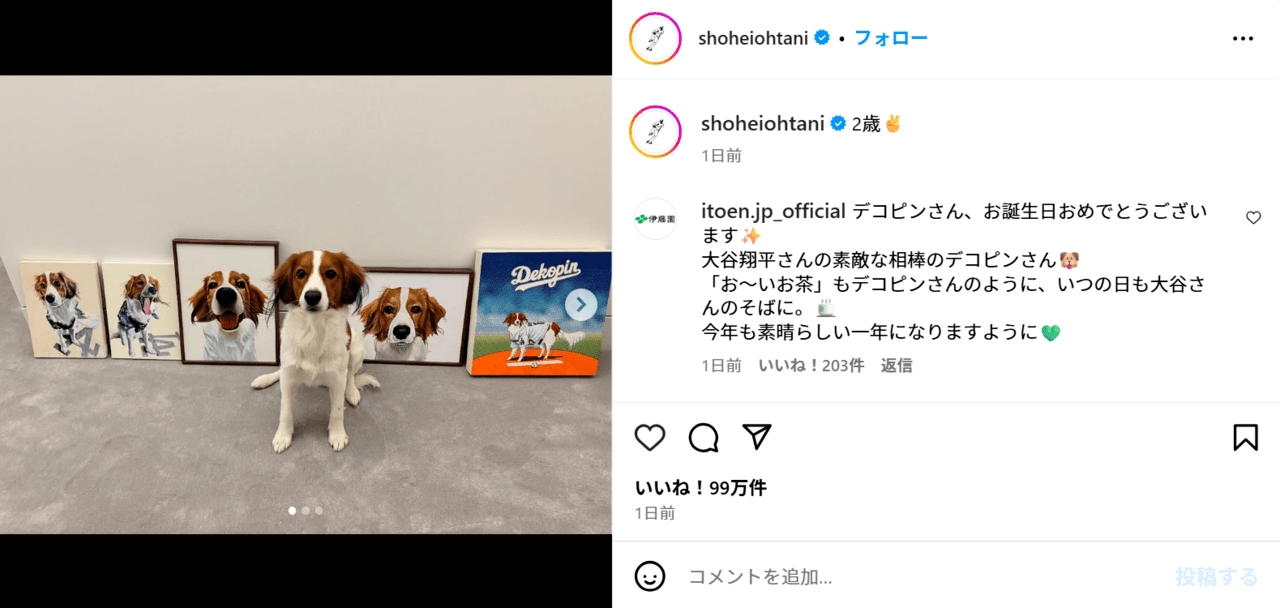Select the second carousel dot indicator
Image resolution: width=1280 pixels, height=608 pixels.
(x=305, y=510)
